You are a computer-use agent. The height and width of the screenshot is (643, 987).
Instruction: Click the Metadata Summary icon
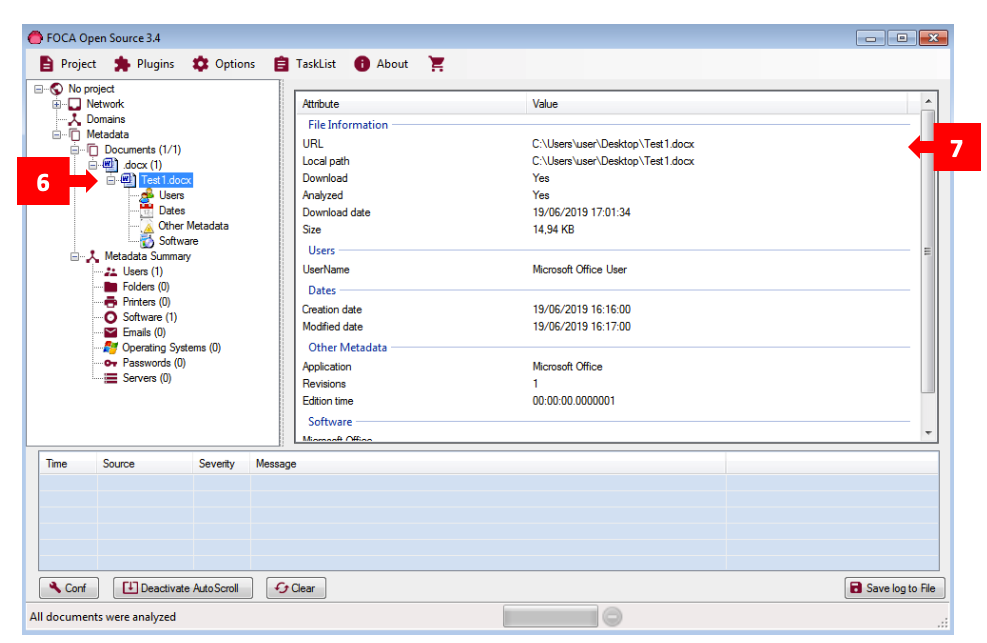[93, 256]
